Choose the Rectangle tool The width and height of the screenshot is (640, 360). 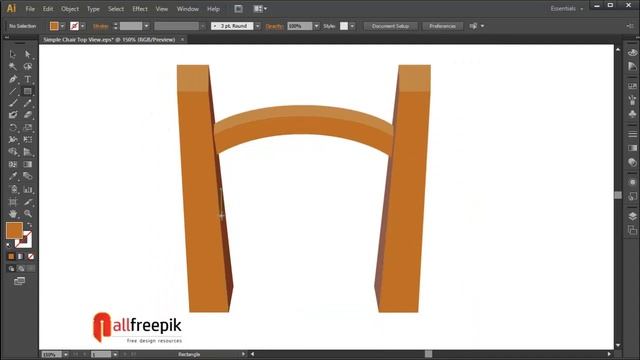click(28, 91)
